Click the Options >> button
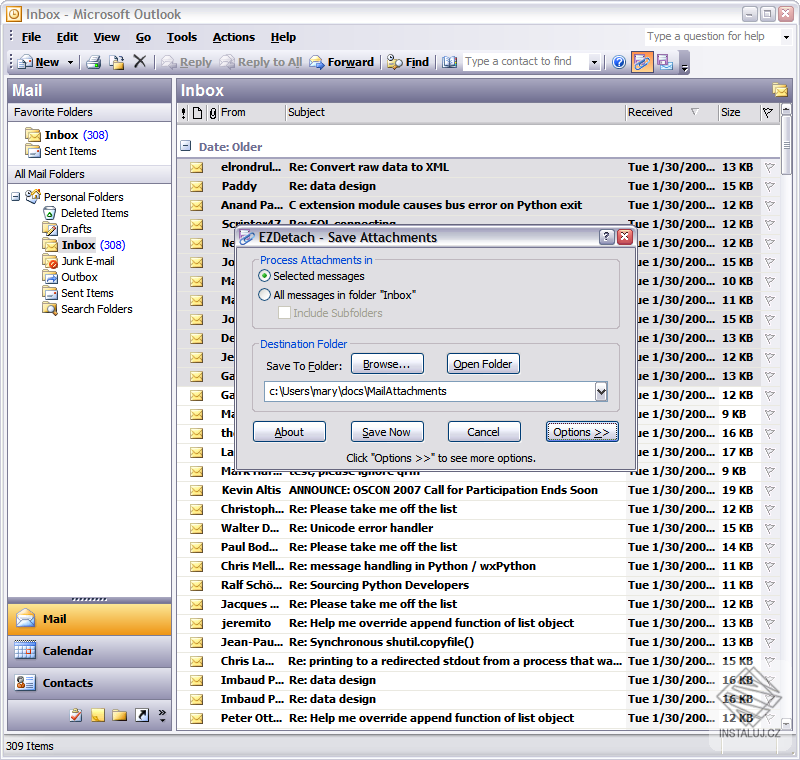The image size is (800, 760). tap(581, 432)
